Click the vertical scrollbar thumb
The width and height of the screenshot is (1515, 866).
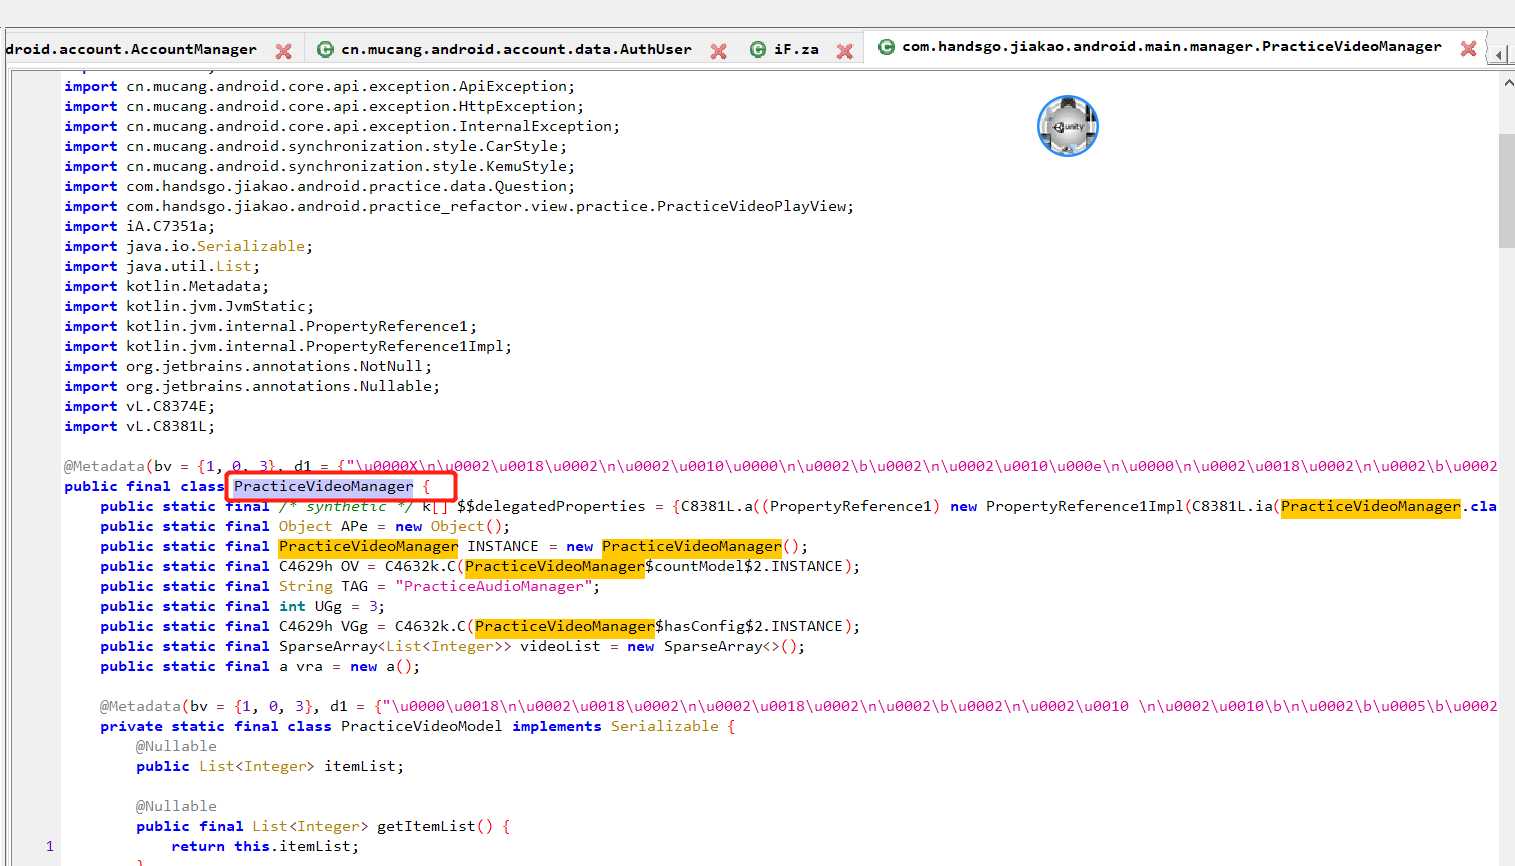coord(1507,190)
